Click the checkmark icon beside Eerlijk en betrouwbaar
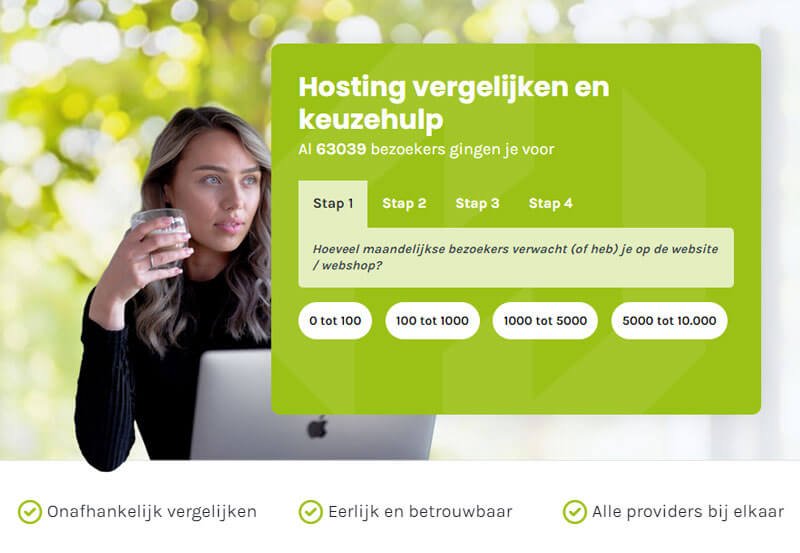 310,512
